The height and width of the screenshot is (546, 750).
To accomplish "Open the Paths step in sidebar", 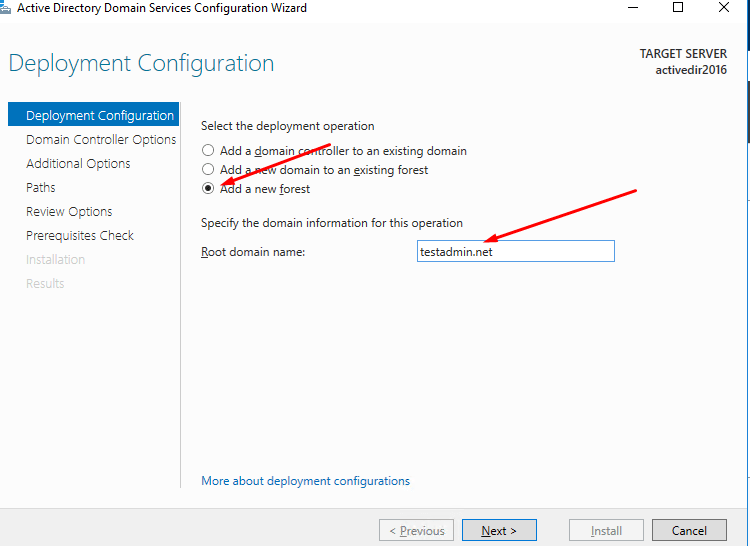I will 41,188.
